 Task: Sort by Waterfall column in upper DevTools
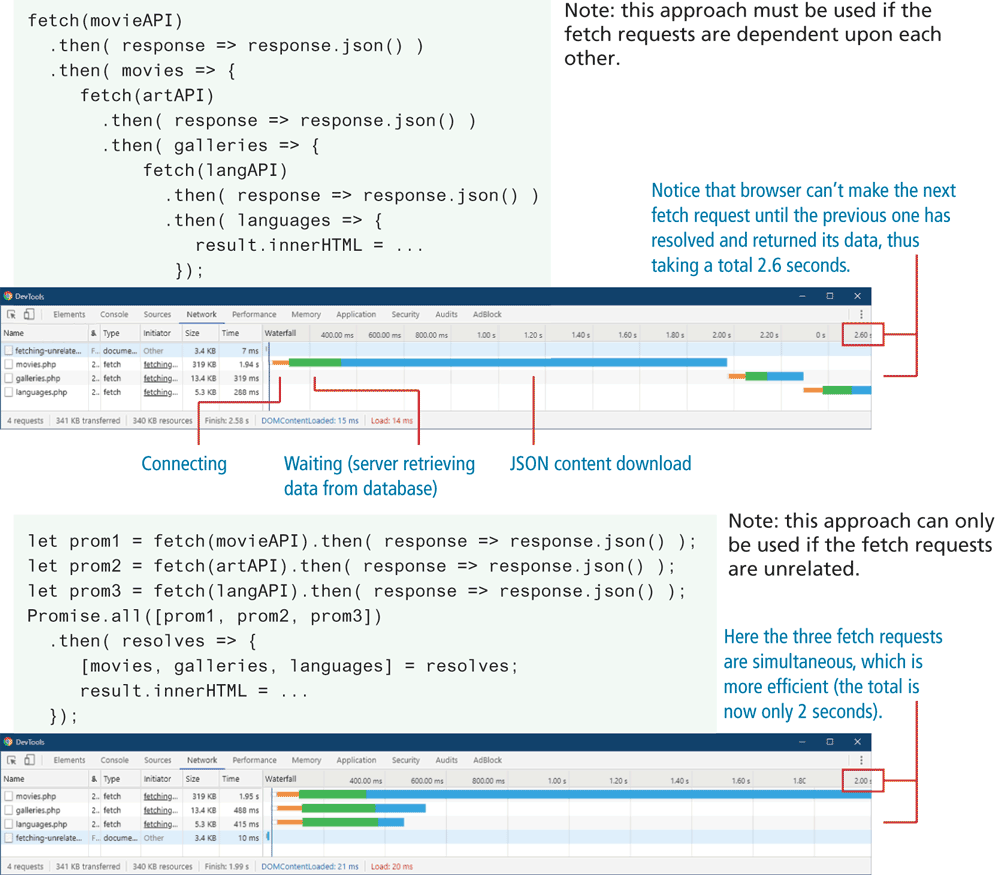click(x=281, y=334)
